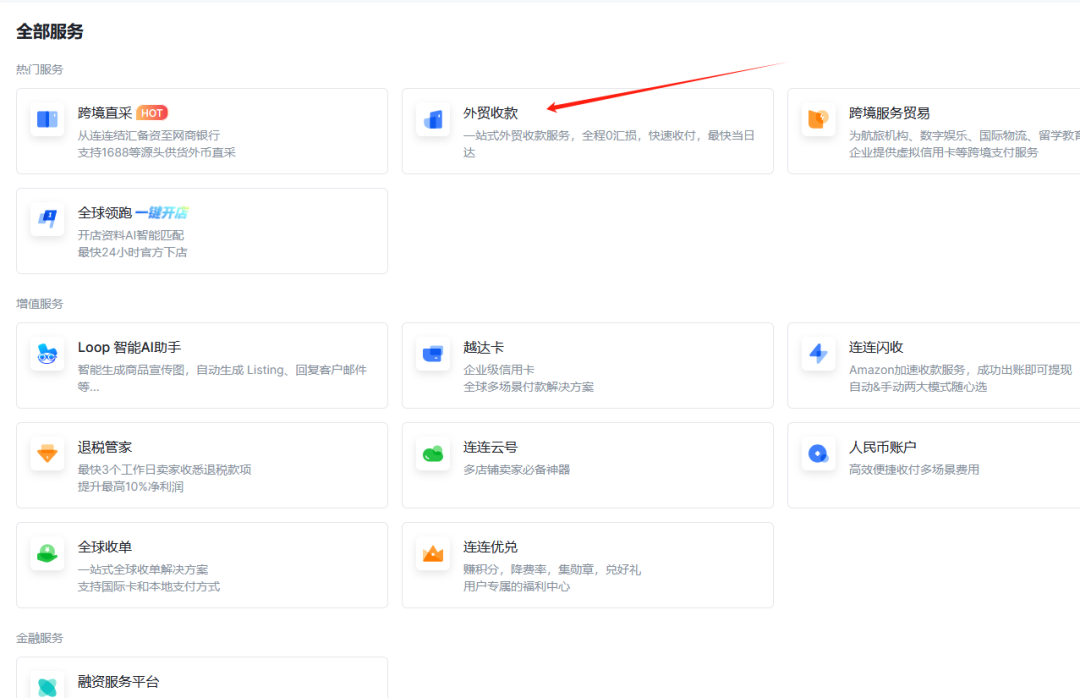Click the 连连优兑 crown icon
Screen dimensions: 1080x698
pyautogui.click(x=433, y=554)
